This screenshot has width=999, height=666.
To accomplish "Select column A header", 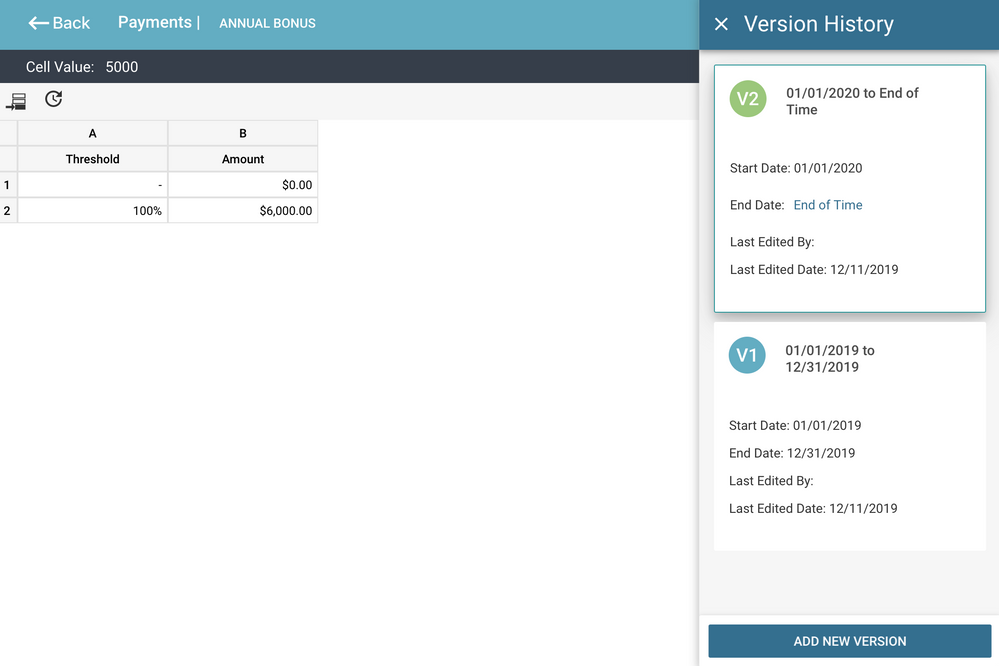I will tap(92, 132).
